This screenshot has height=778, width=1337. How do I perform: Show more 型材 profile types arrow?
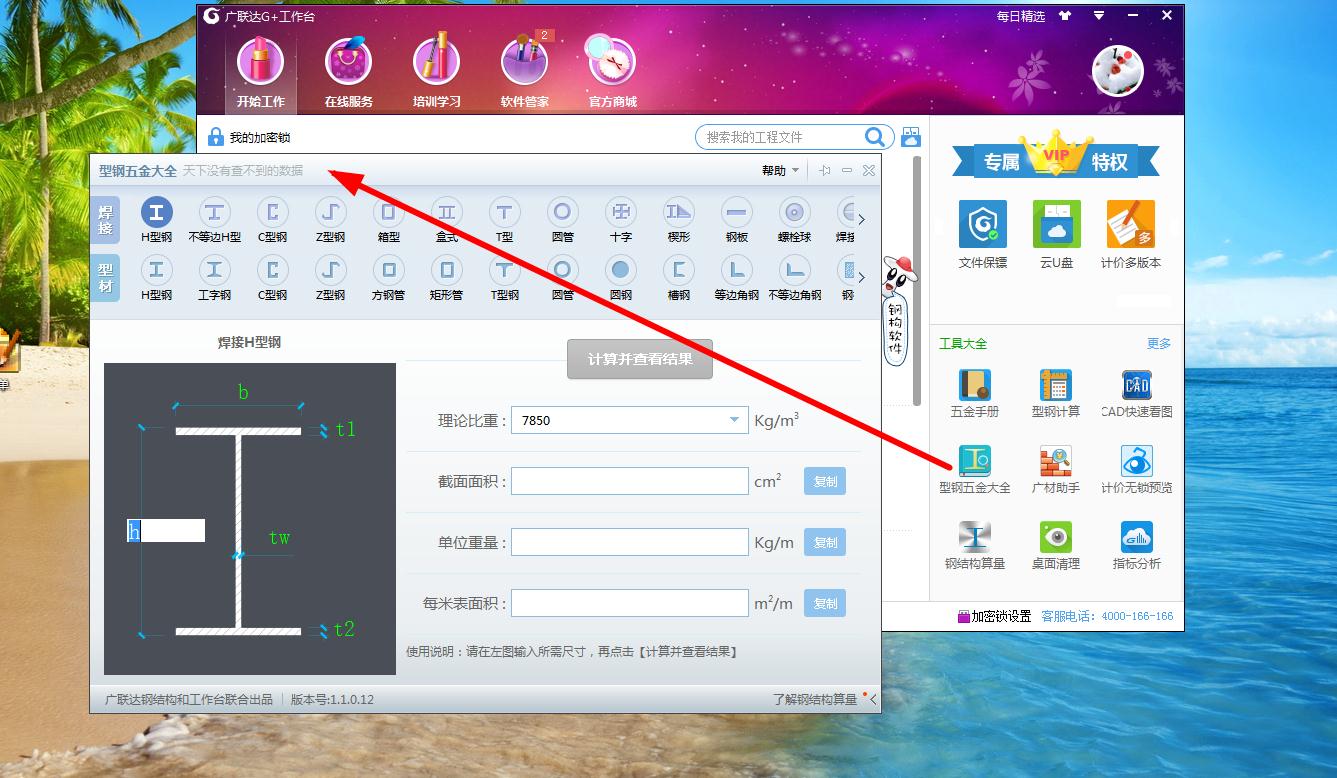pyautogui.click(x=862, y=278)
